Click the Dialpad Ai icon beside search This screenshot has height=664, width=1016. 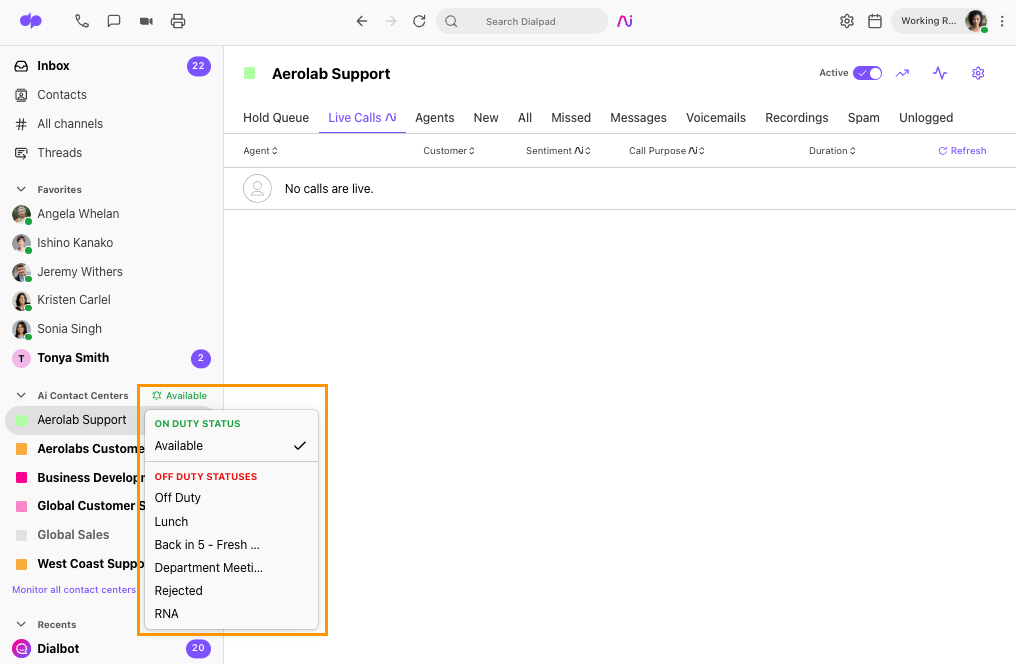pos(625,21)
